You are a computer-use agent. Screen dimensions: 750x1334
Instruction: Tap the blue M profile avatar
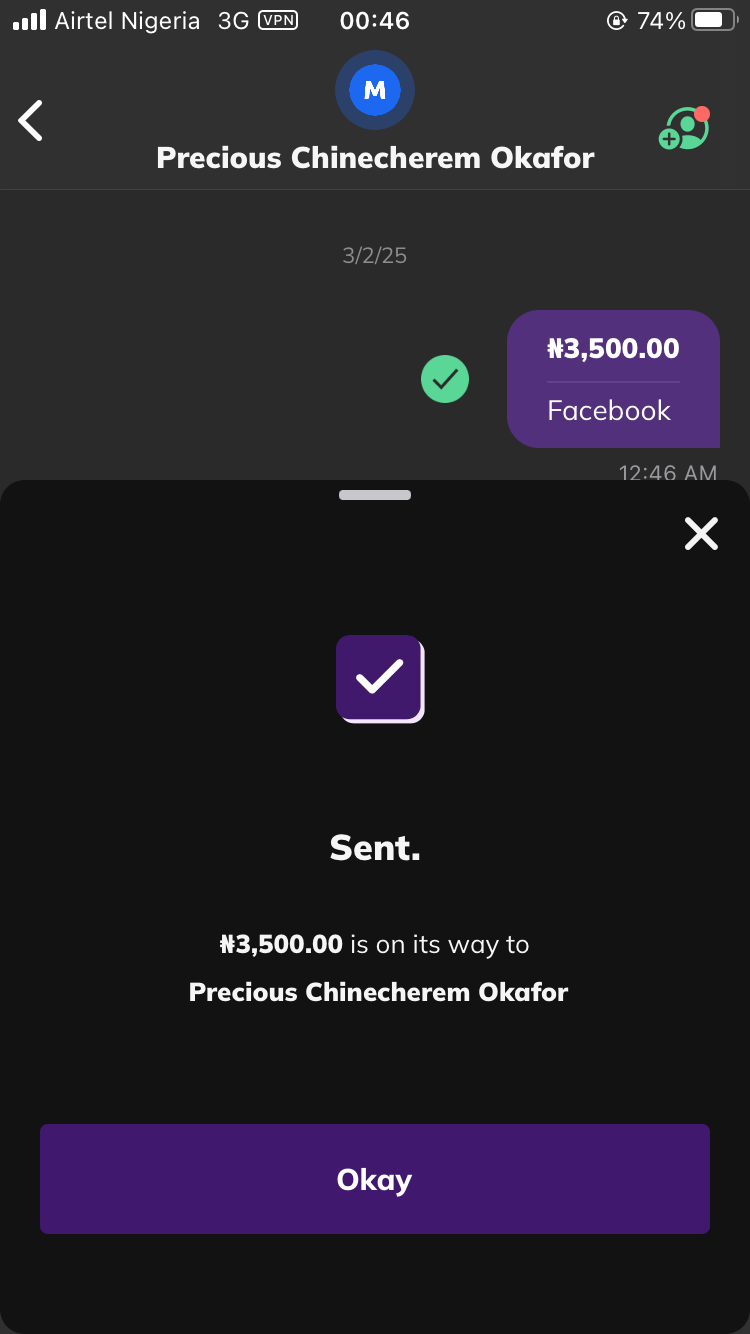click(x=375, y=91)
